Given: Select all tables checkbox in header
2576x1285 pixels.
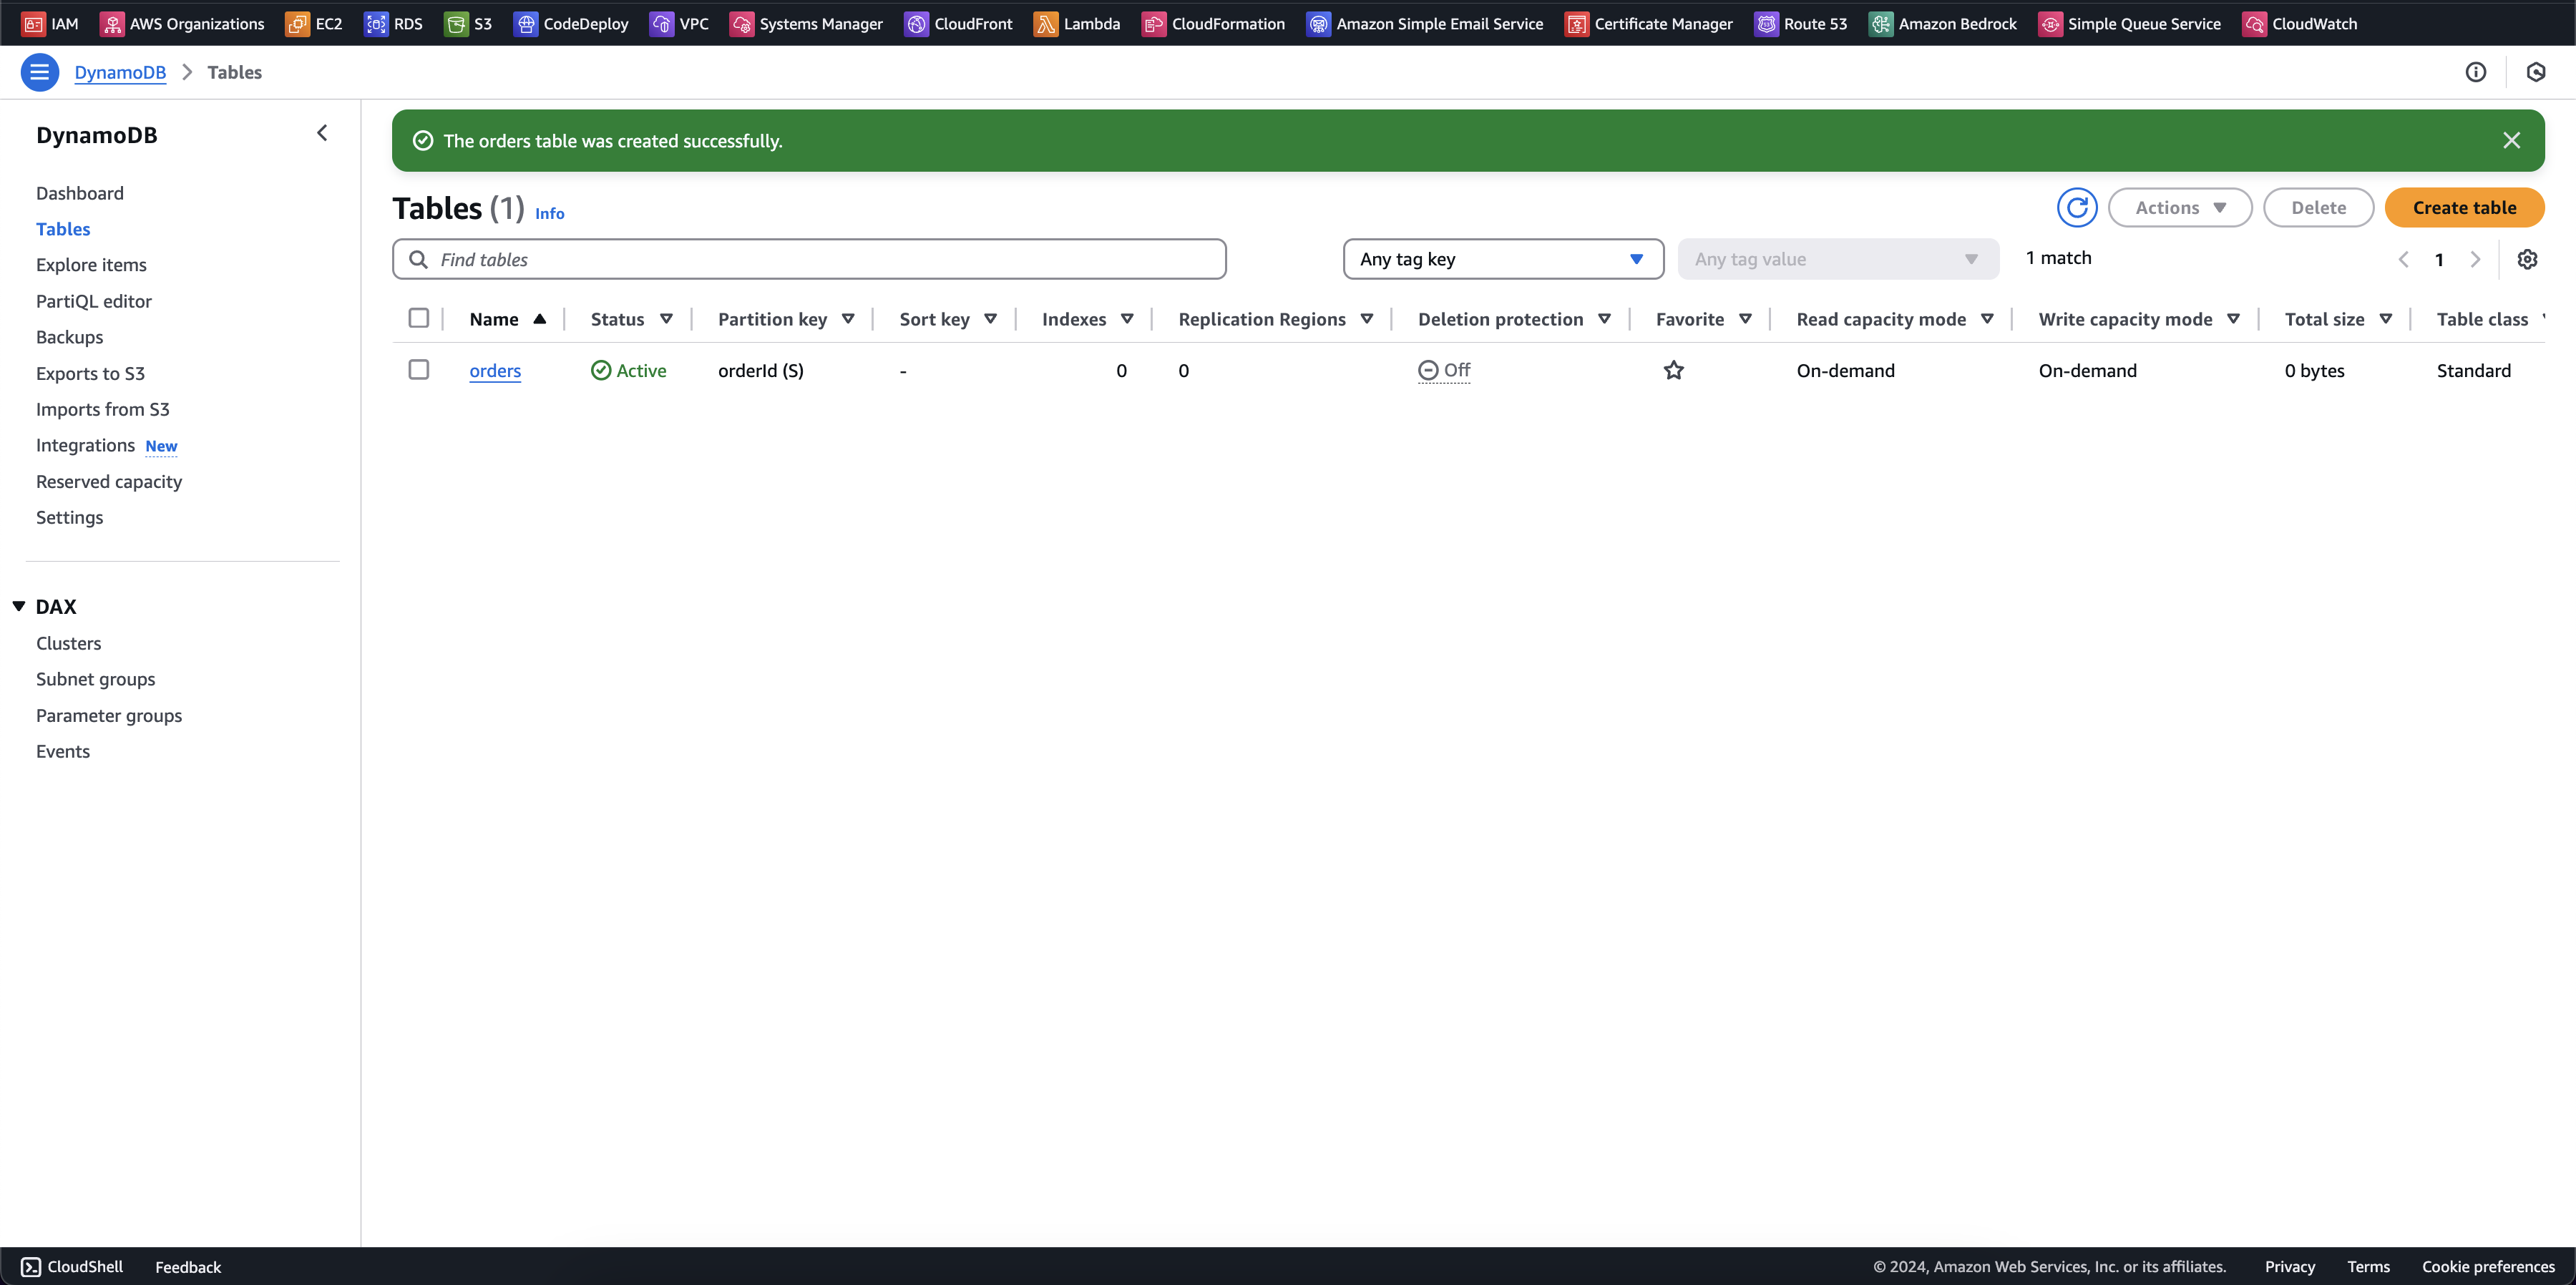Looking at the screenshot, I should pyautogui.click(x=419, y=319).
